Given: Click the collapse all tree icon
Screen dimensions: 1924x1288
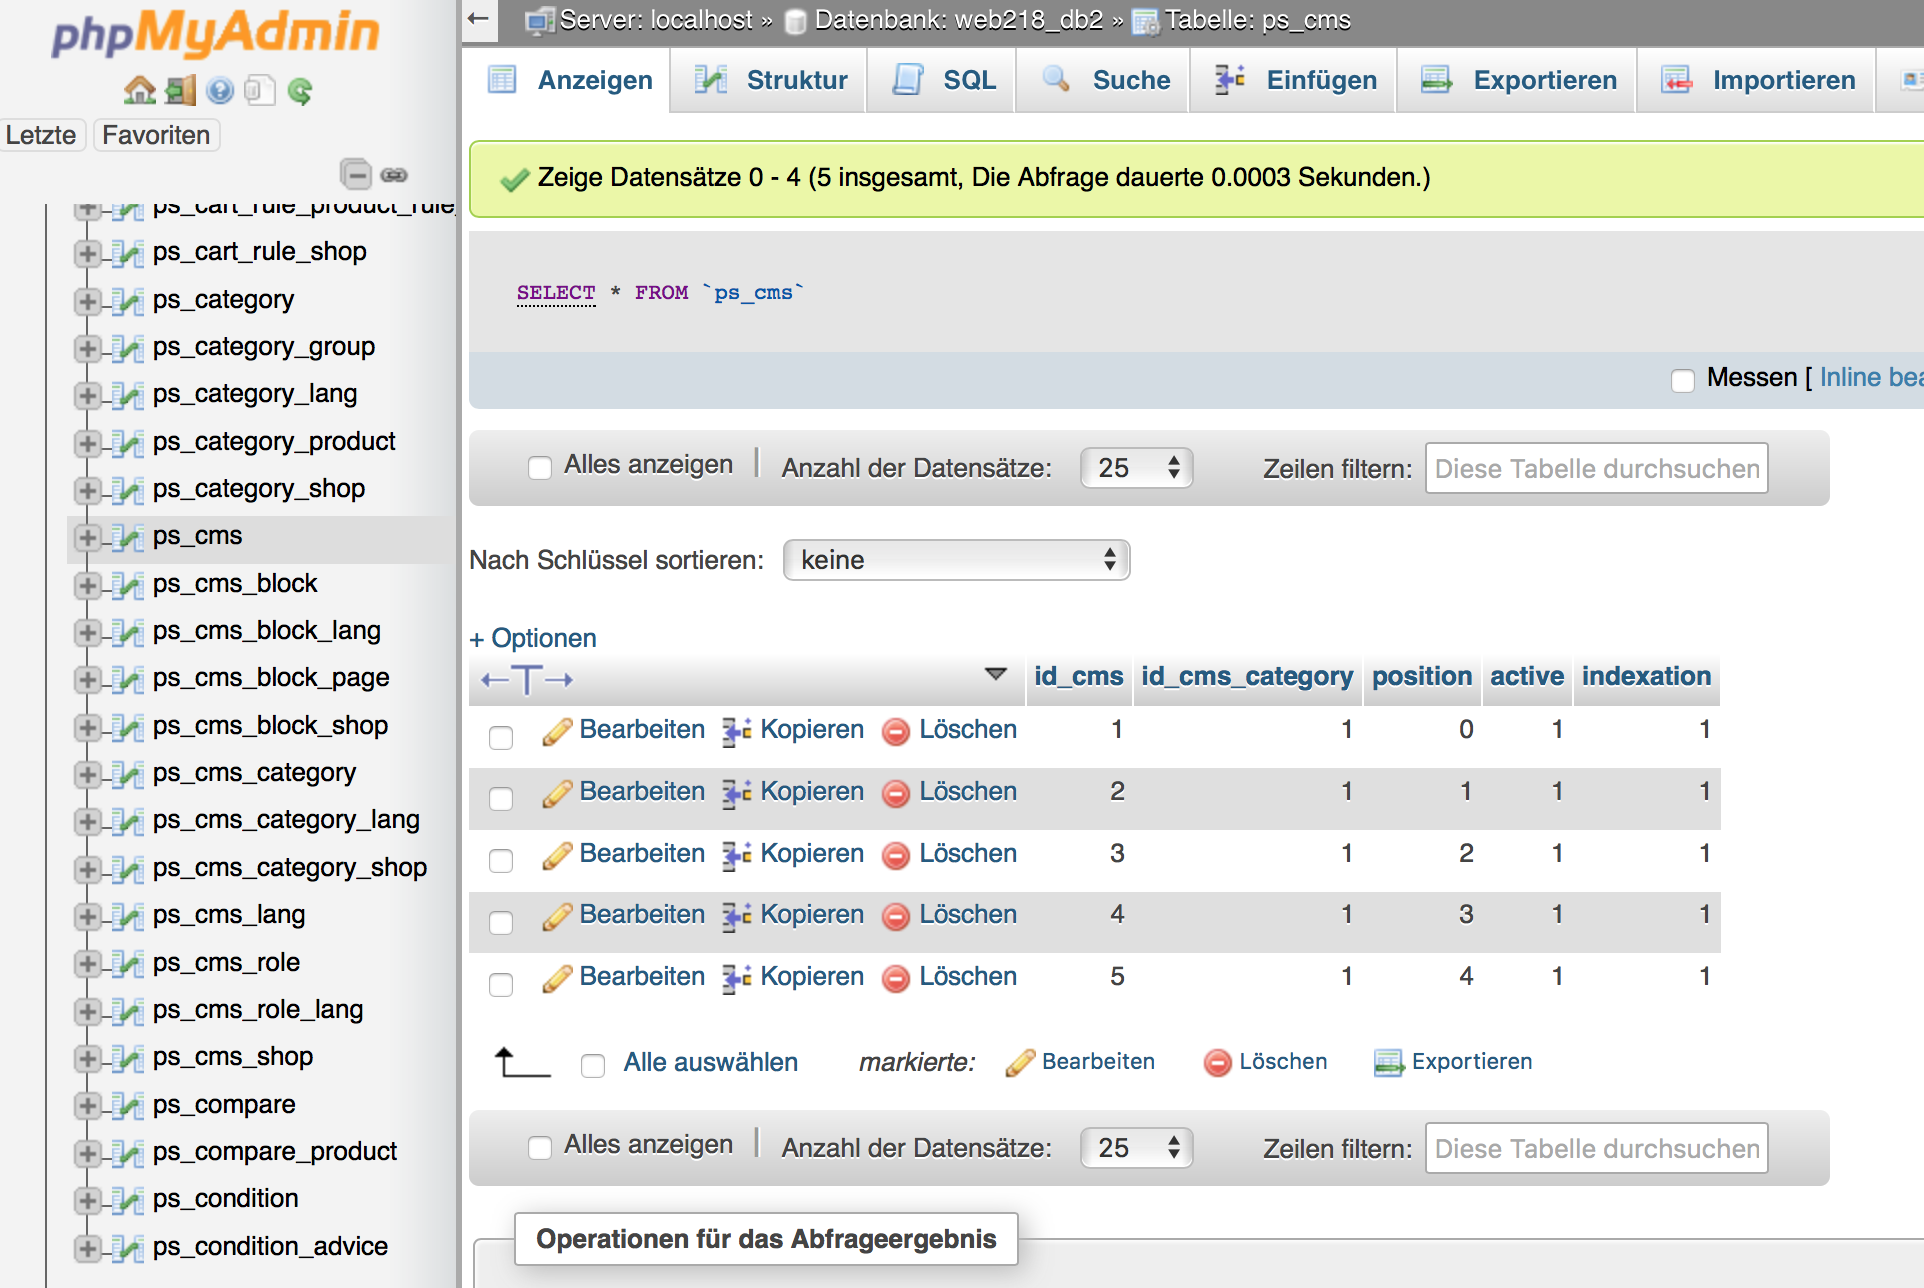Looking at the screenshot, I should (355, 174).
